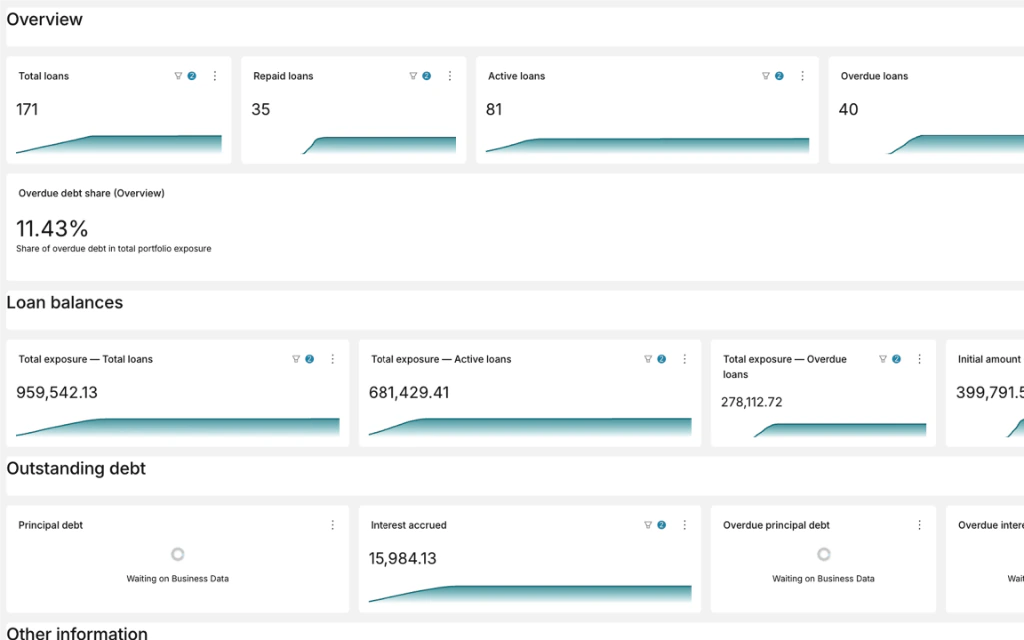
Task: Open the filter icon on Repaid loans card
Action: tap(413, 76)
